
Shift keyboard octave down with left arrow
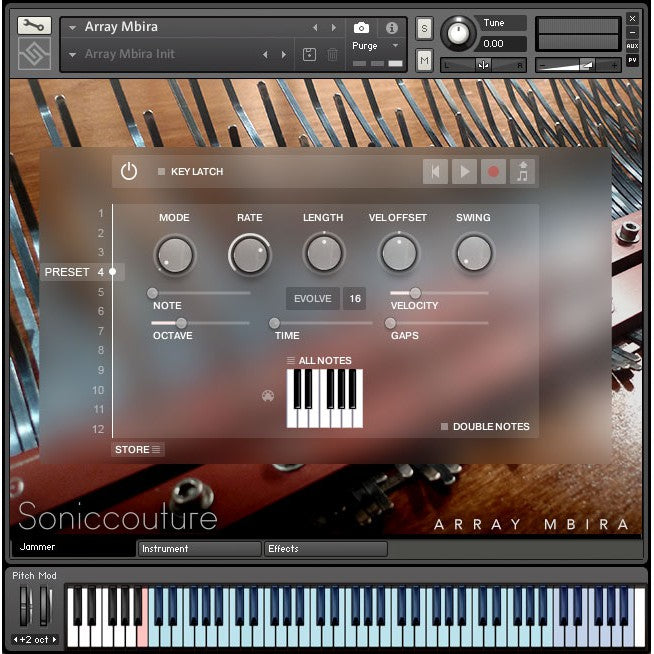tap(15, 639)
